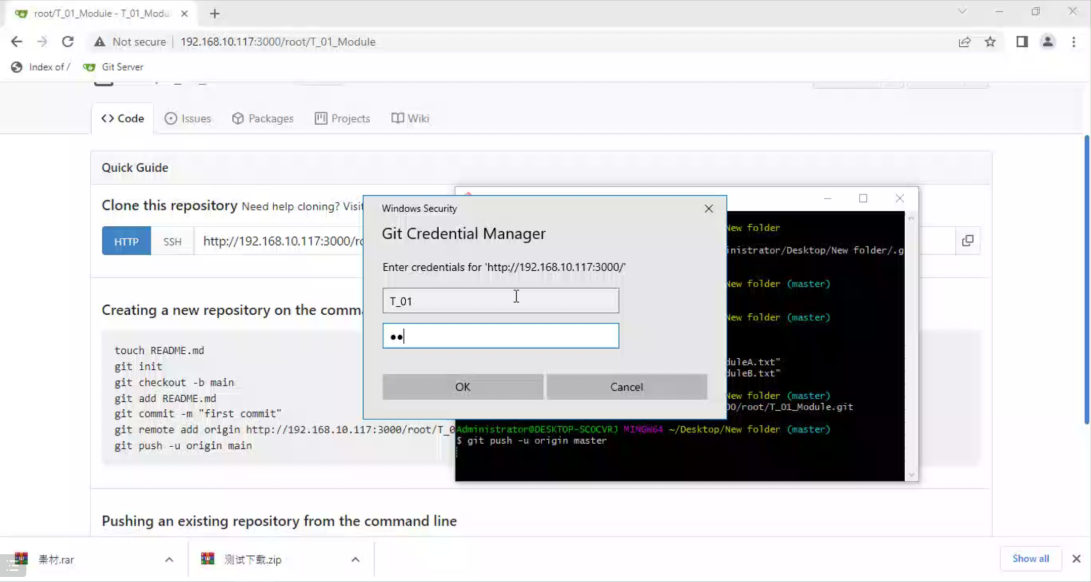Click Cancel in Git Credential Manager

tap(626, 387)
